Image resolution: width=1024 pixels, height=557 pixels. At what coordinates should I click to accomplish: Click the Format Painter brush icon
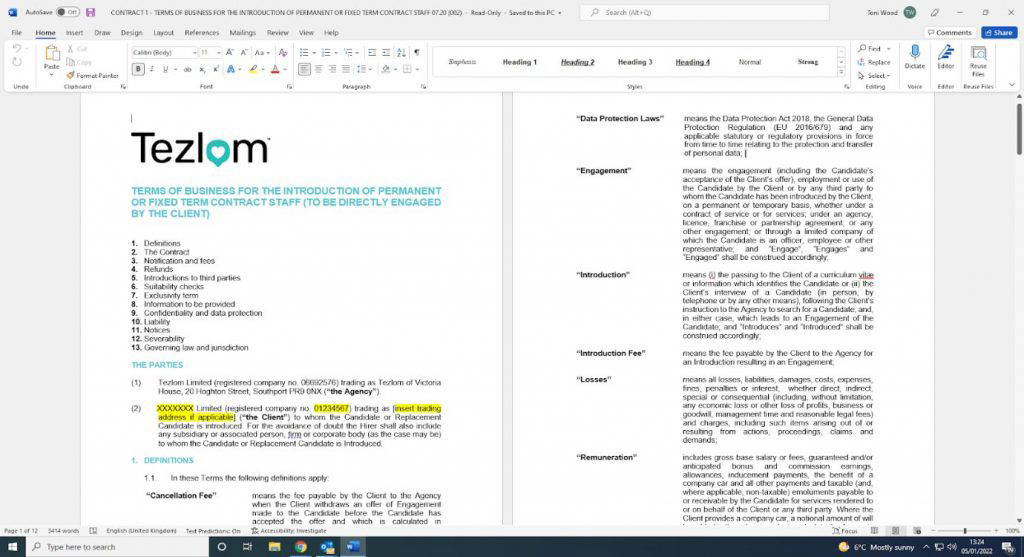pos(70,75)
